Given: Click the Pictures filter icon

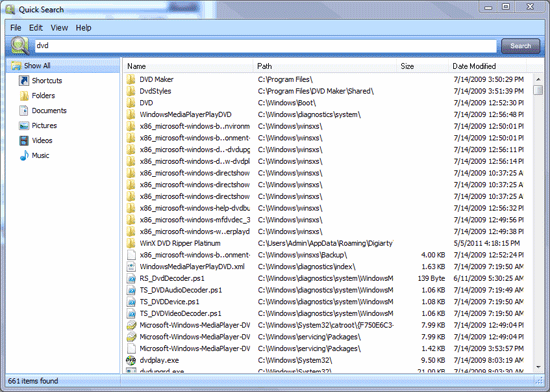Looking at the screenshot, I should coord(24,126).
